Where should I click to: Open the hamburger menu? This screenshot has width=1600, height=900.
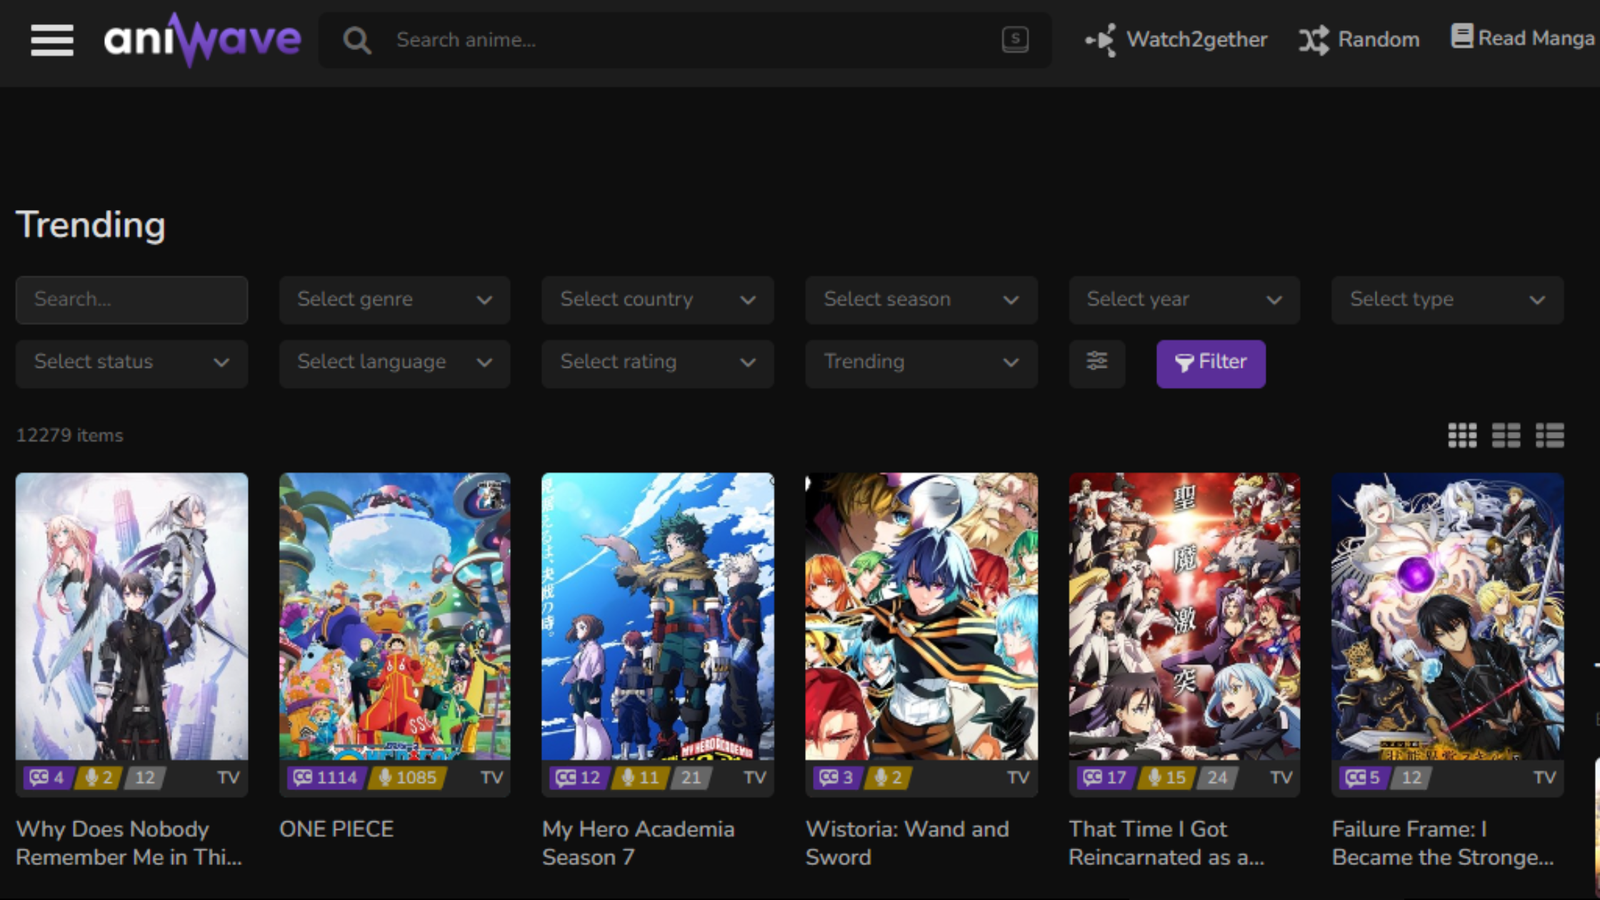point(52,40)
